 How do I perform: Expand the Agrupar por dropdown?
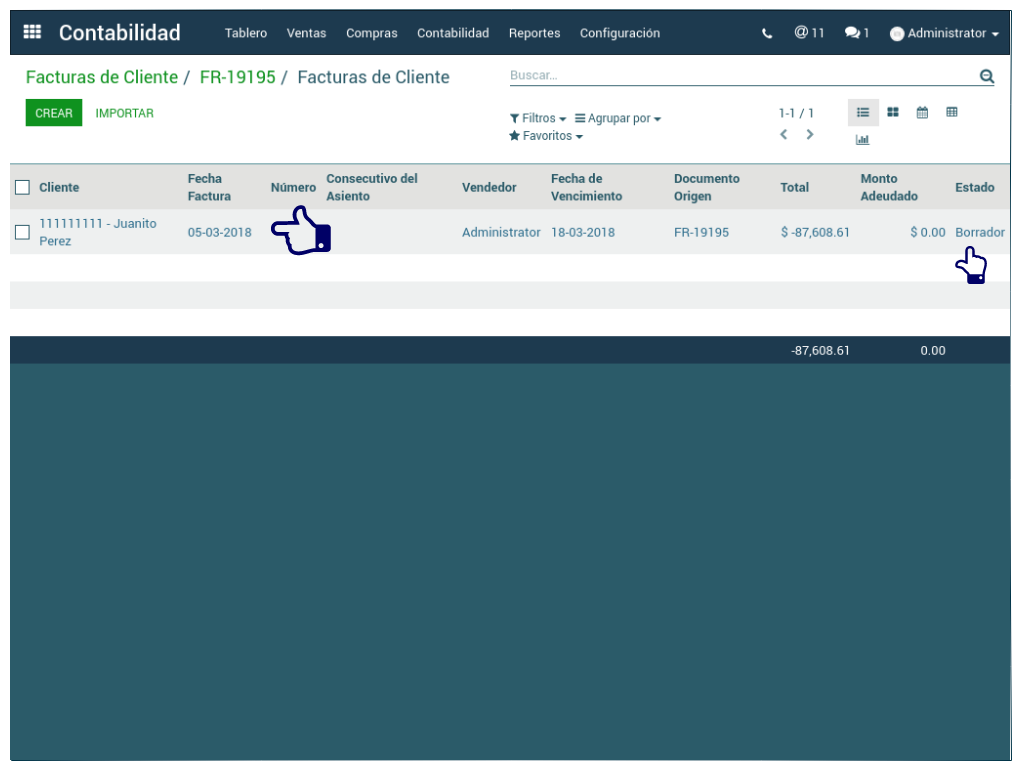pyautogui.click(x=618, y=118)
